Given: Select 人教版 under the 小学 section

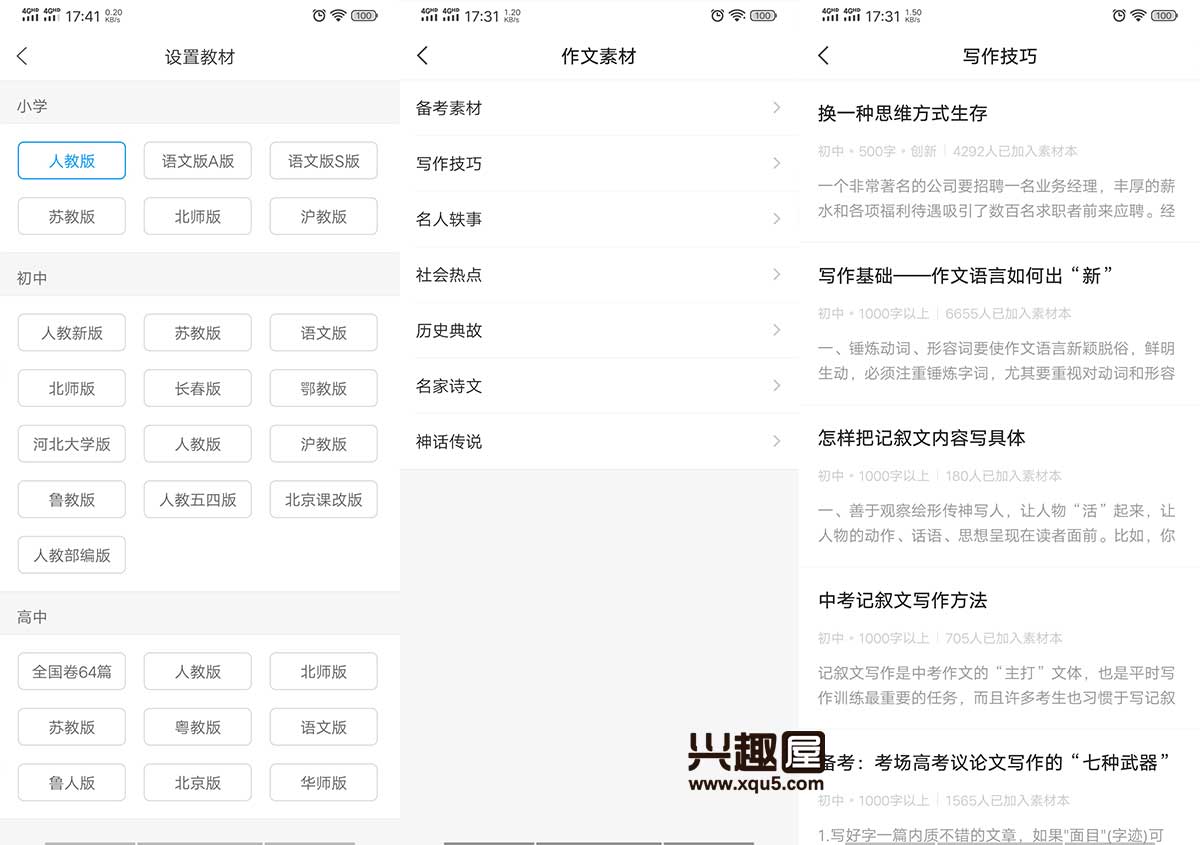Looking at the screenshot, I should point(72,160).
